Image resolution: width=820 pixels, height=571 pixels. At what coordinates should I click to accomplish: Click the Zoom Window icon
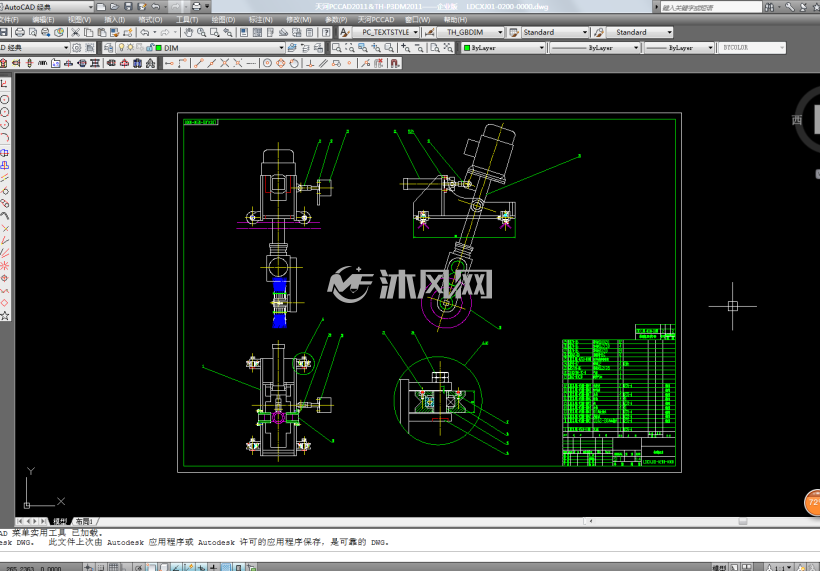click(x=337, y=48)
